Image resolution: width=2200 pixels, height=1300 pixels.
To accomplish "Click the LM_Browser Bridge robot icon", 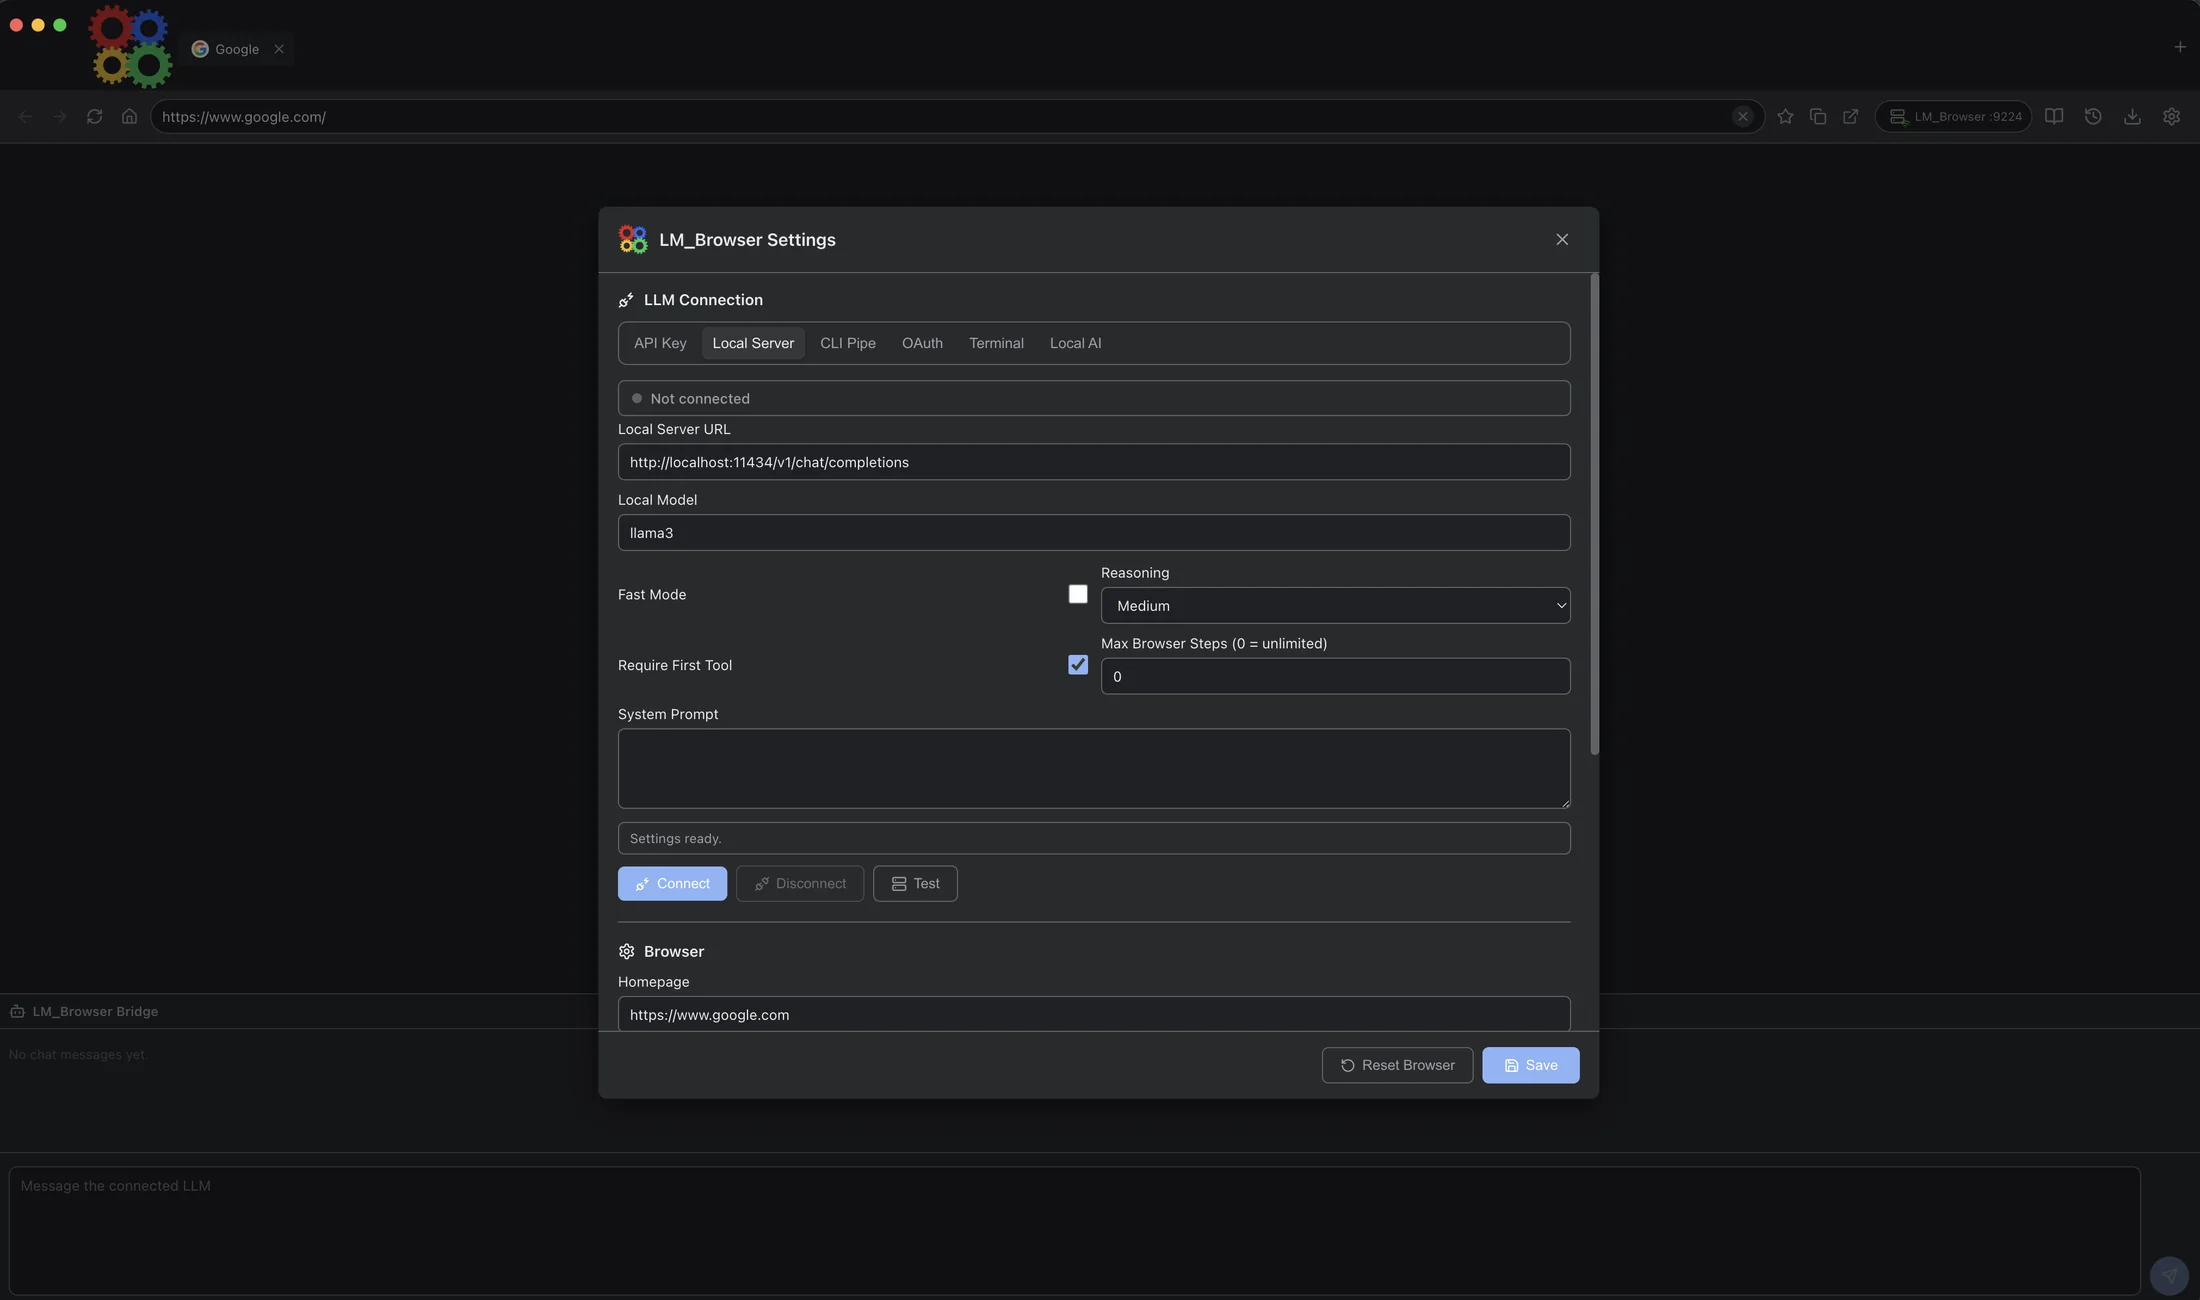I will pos(17,1012).
